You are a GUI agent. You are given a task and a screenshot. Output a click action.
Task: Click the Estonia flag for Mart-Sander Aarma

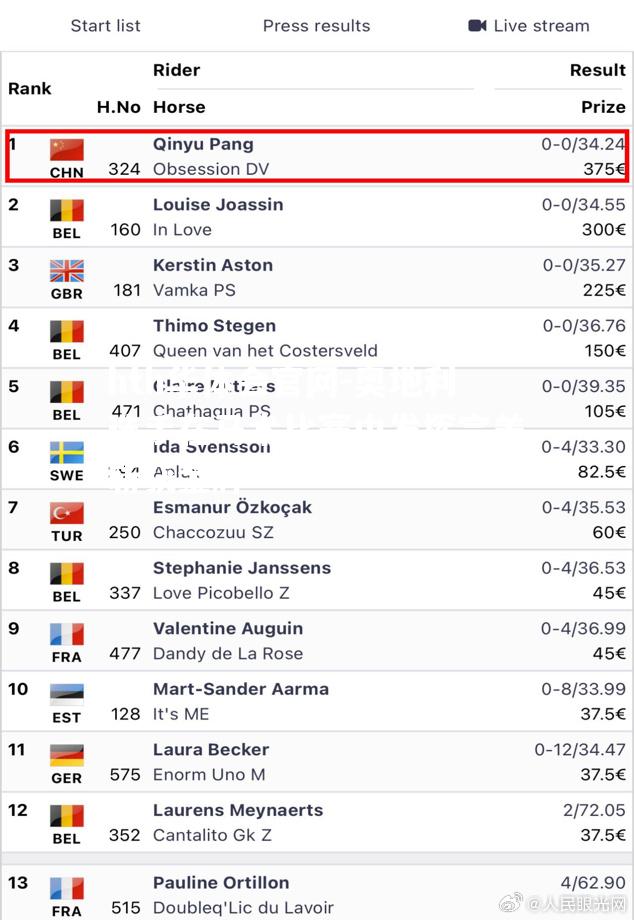coord(67,695)
